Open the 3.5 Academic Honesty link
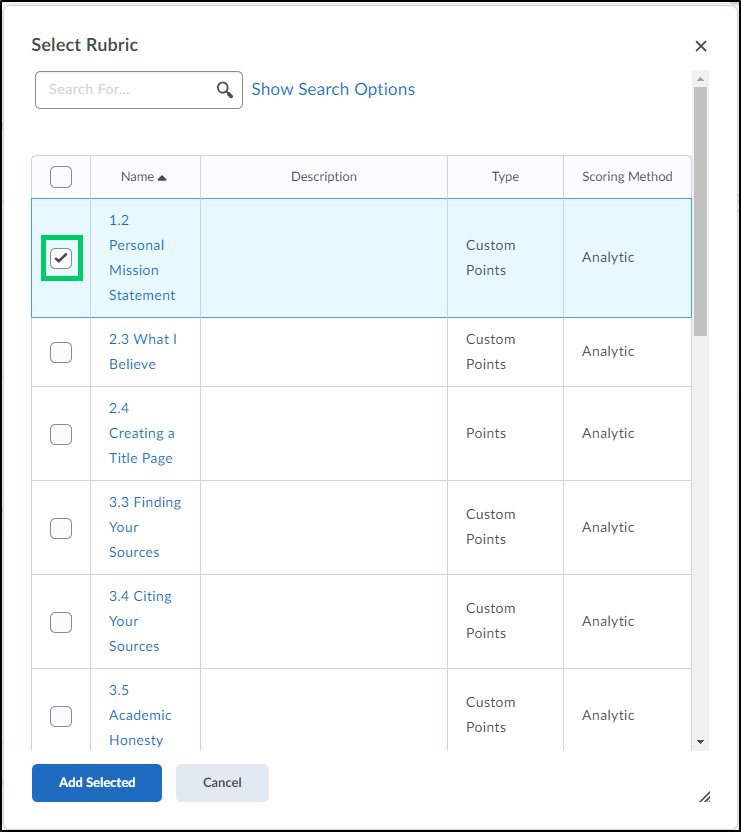The image size is (741, 832). (140, 715)
